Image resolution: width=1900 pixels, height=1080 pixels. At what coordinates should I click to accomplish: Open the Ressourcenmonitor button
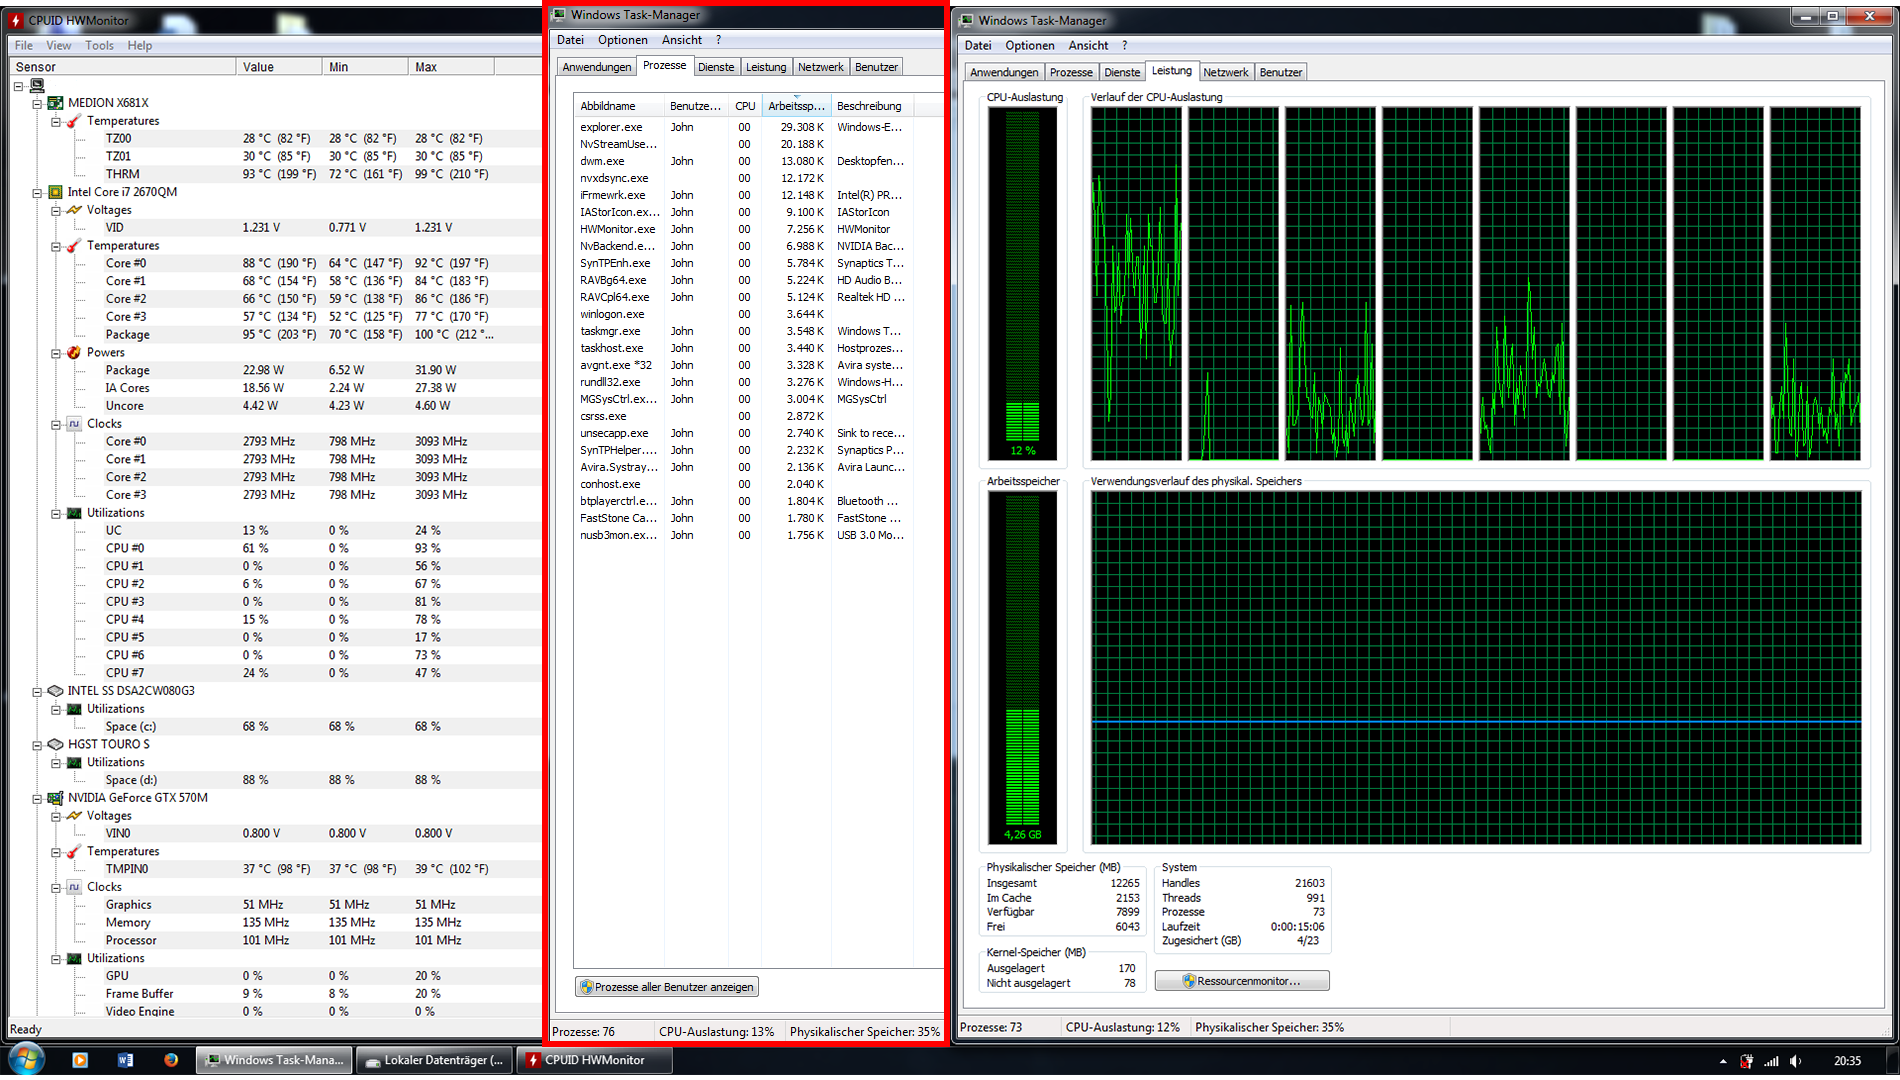(x=1242, y=981)
